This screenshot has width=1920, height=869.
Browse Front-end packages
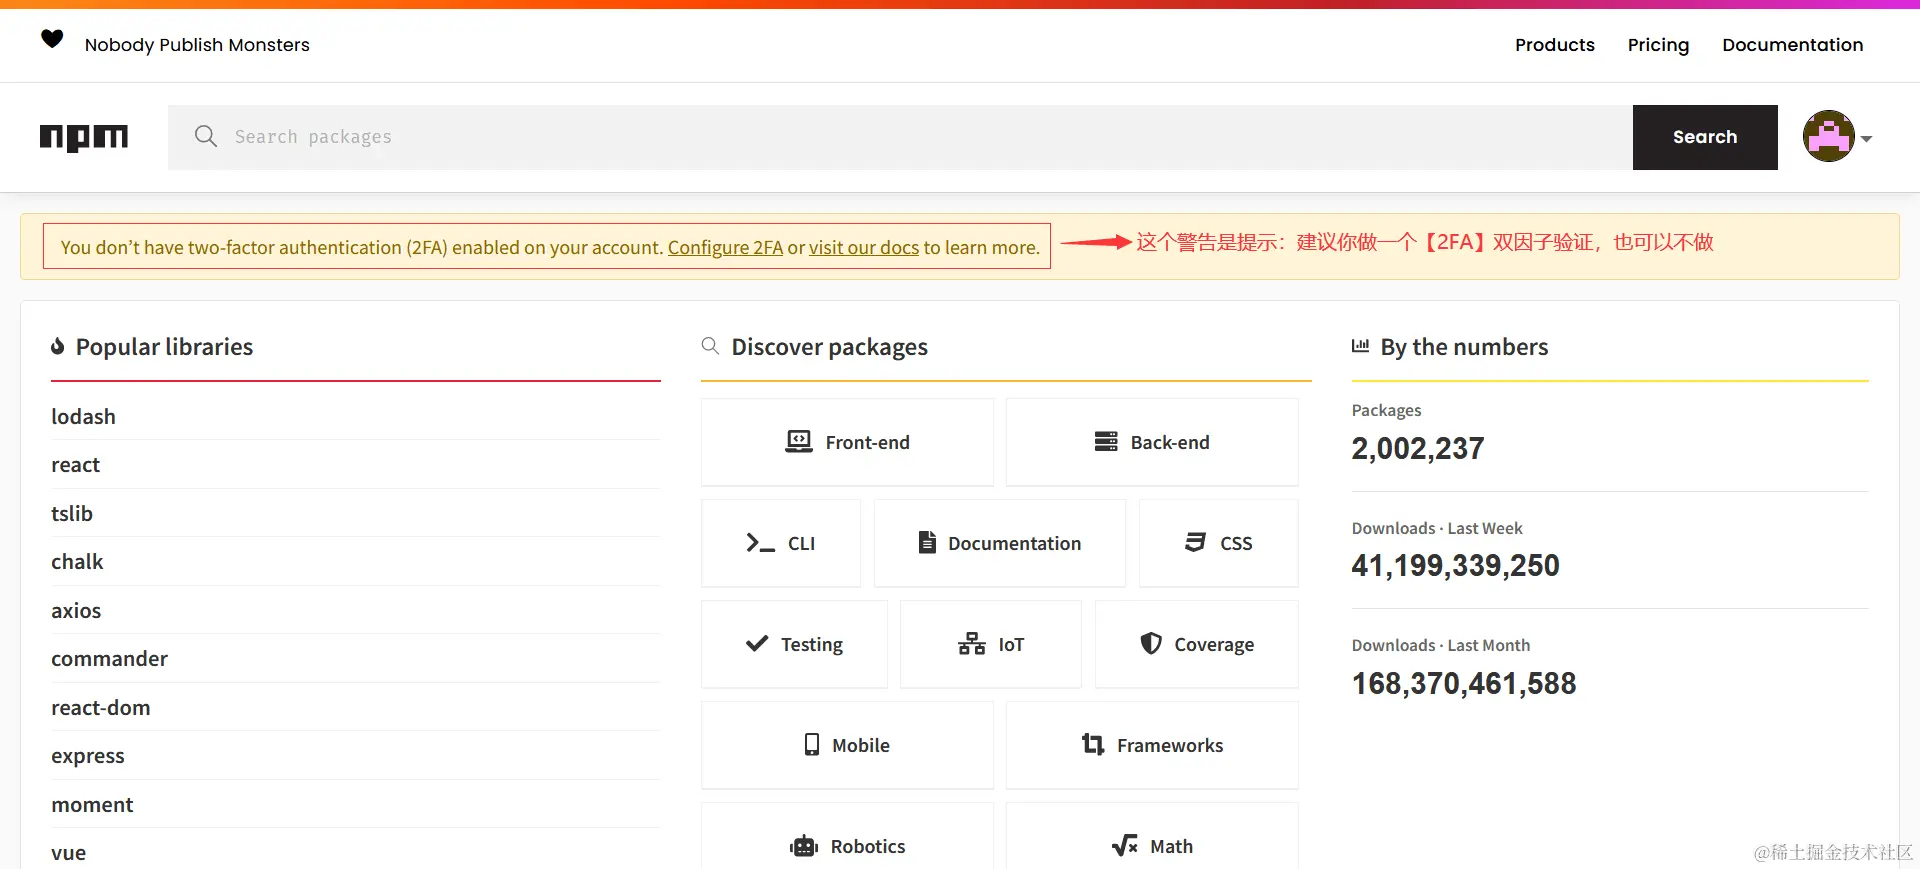click(847, 442)
